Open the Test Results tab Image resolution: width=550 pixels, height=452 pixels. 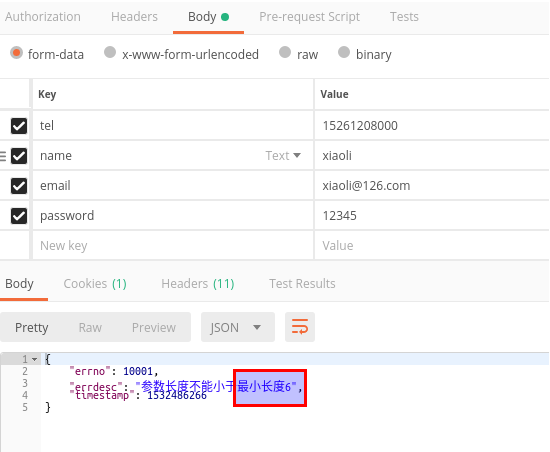pos(302,283)
